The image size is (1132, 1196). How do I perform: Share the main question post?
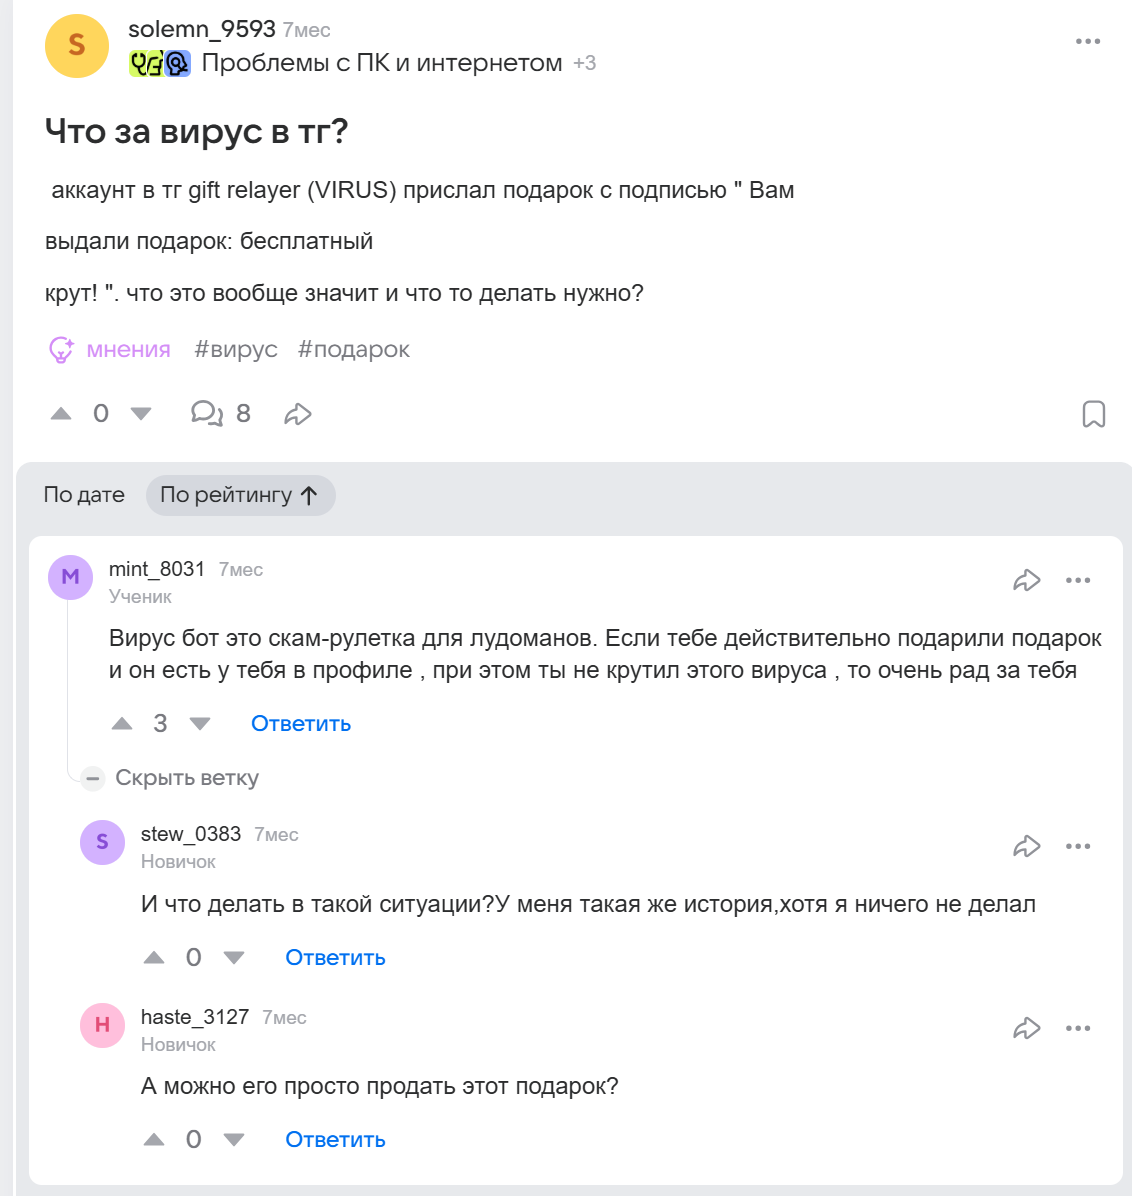click(x=298, y=414)
